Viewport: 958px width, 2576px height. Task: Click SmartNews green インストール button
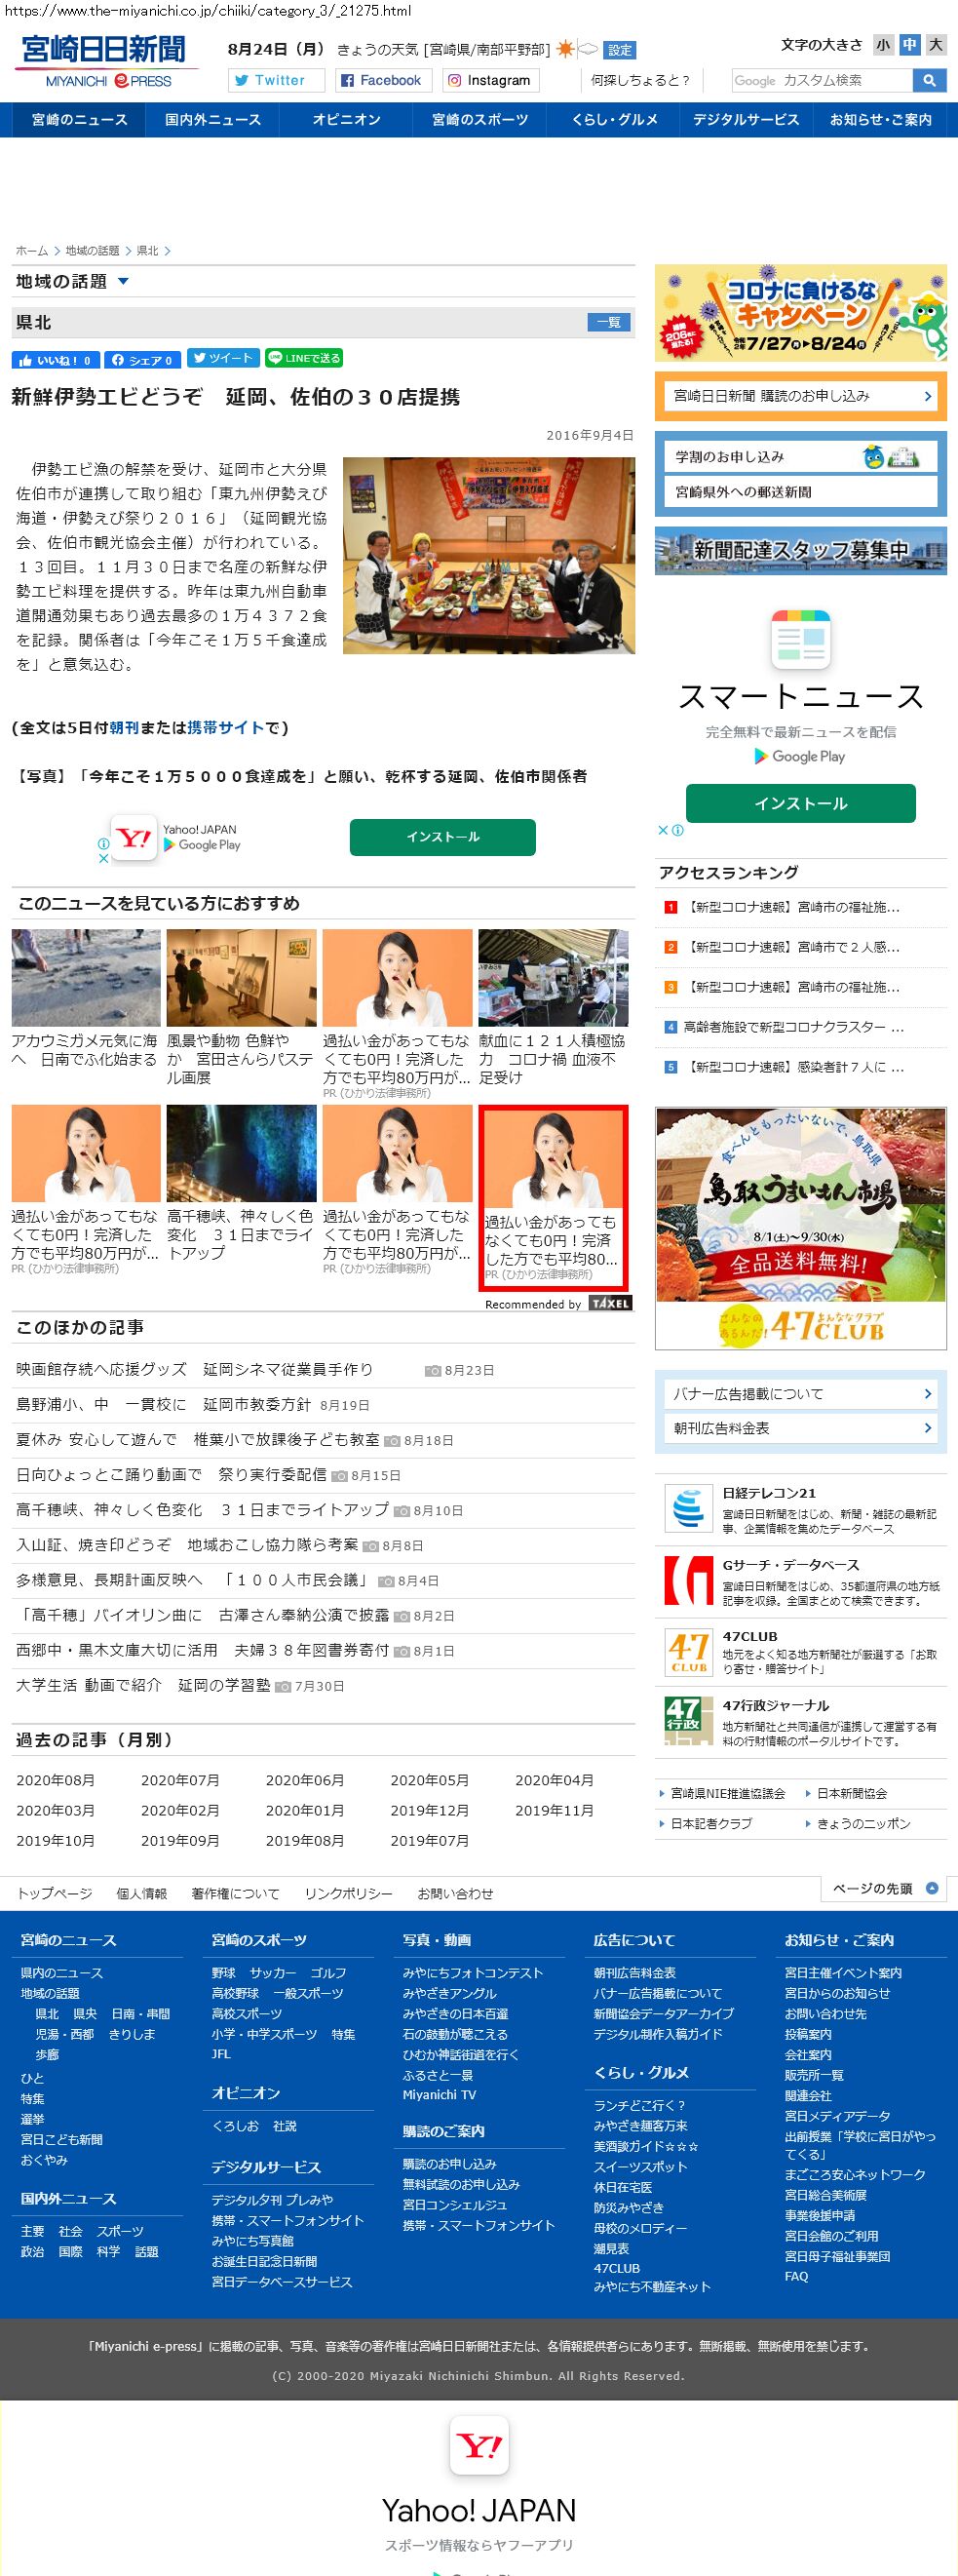[x=801, y=803]
